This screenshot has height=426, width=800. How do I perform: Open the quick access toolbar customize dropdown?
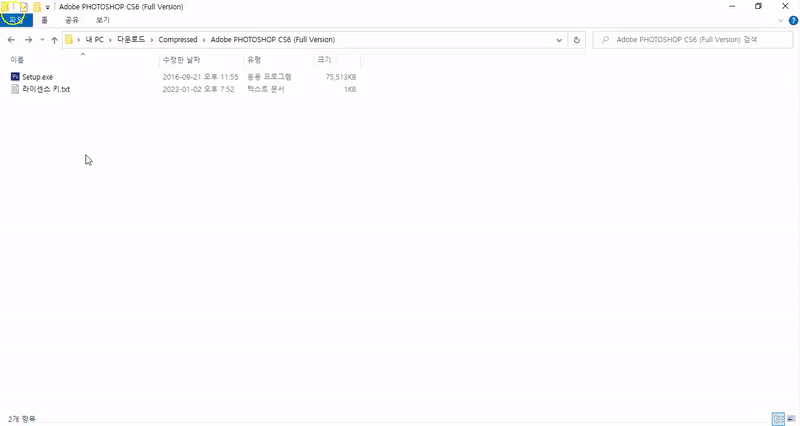pos(47,7)
